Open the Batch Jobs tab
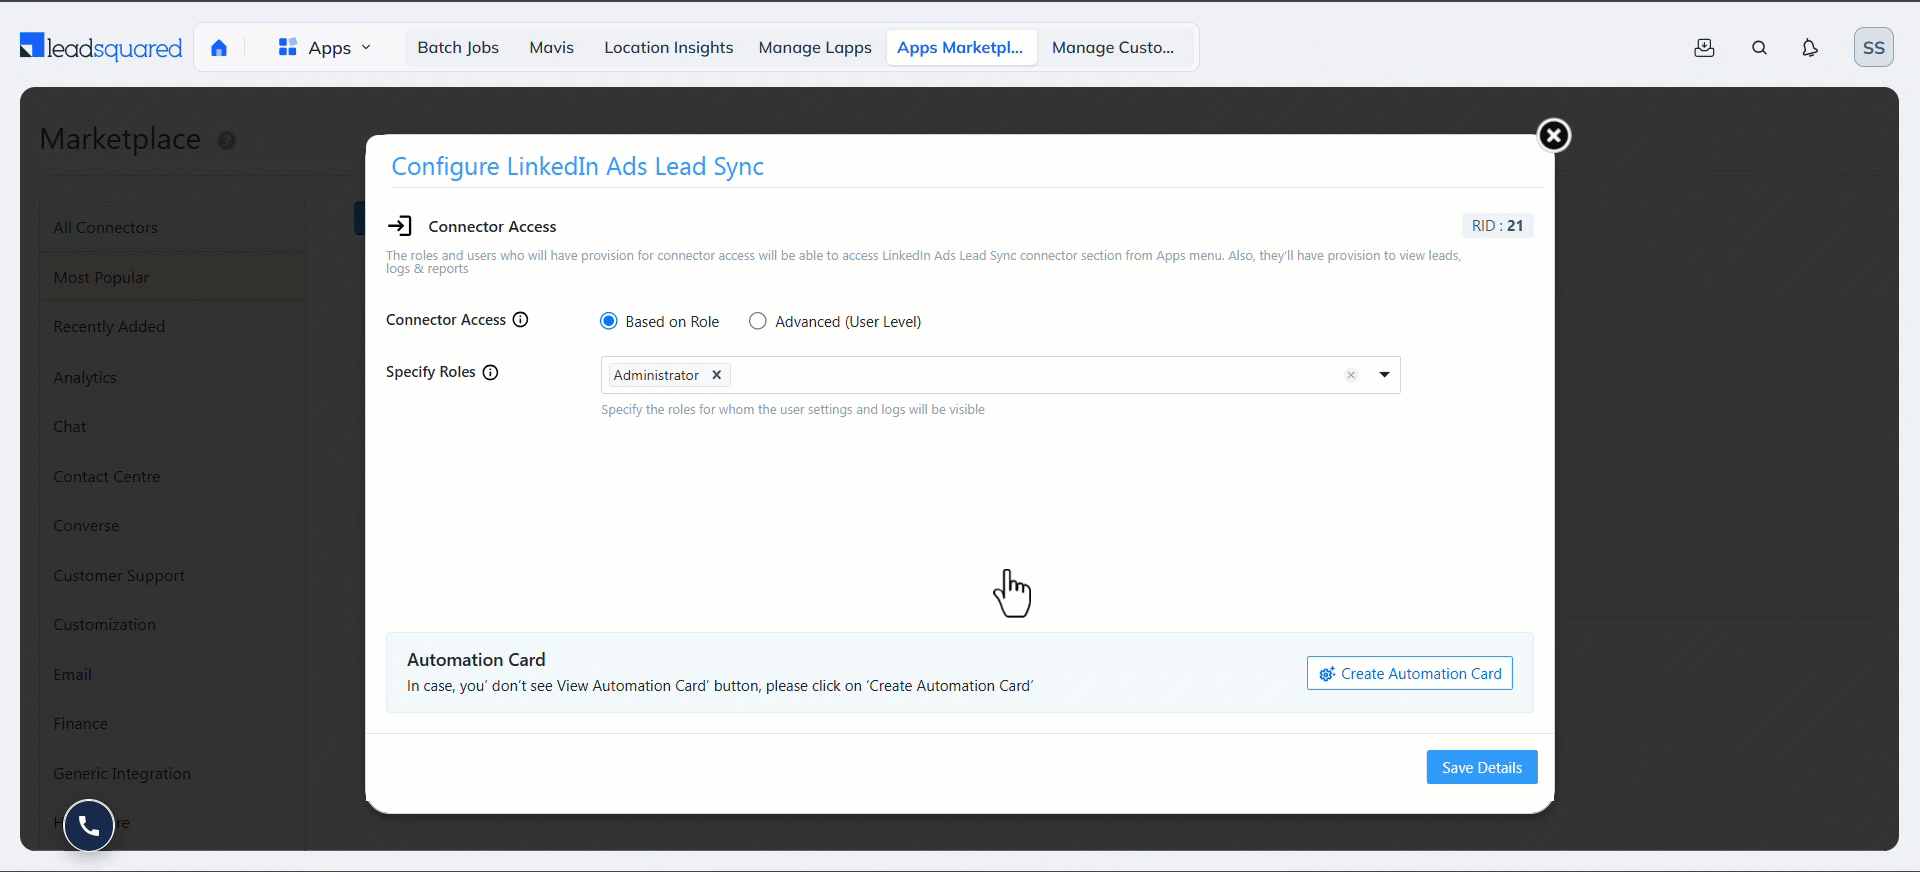The image size is (1920, 872). tap(458, 47)
